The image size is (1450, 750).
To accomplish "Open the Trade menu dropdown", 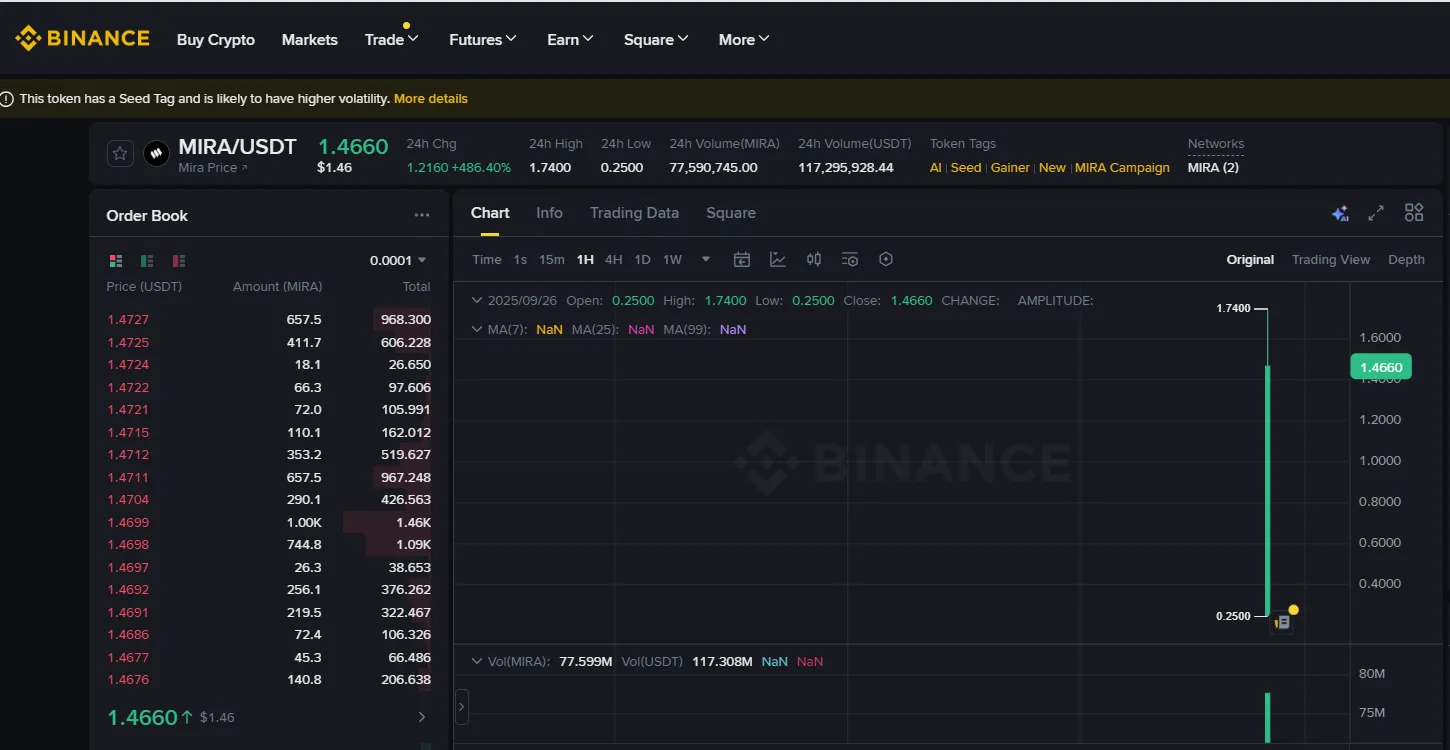I will (391, 40).
